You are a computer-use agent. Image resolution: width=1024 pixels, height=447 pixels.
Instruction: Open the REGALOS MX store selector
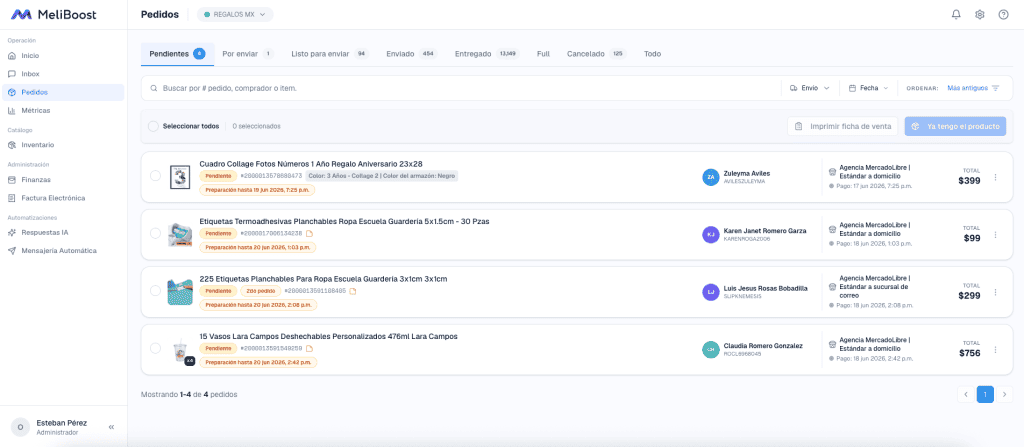tap(235, 14)
